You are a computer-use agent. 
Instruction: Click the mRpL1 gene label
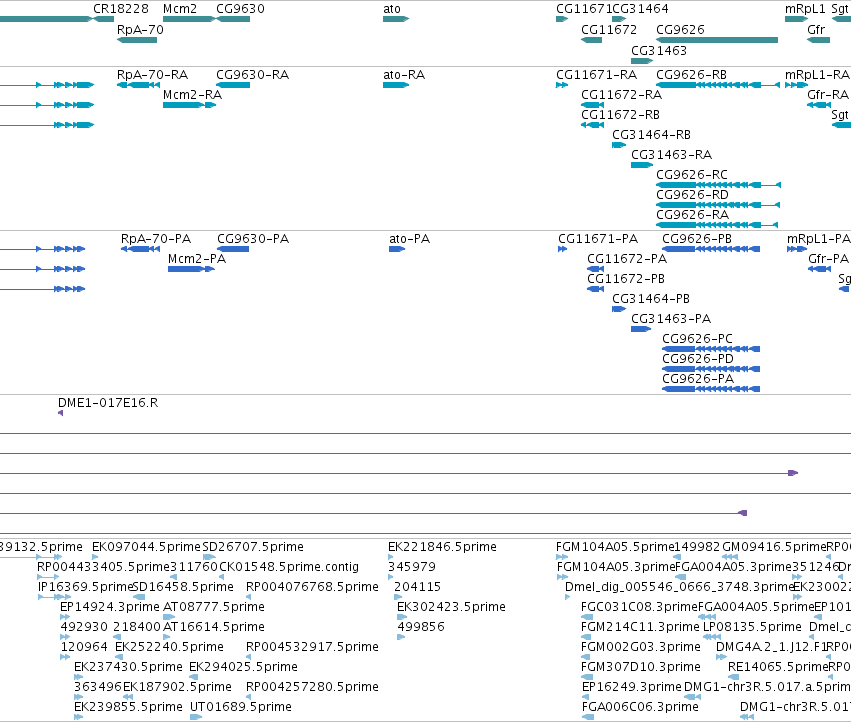pos(805,9)
